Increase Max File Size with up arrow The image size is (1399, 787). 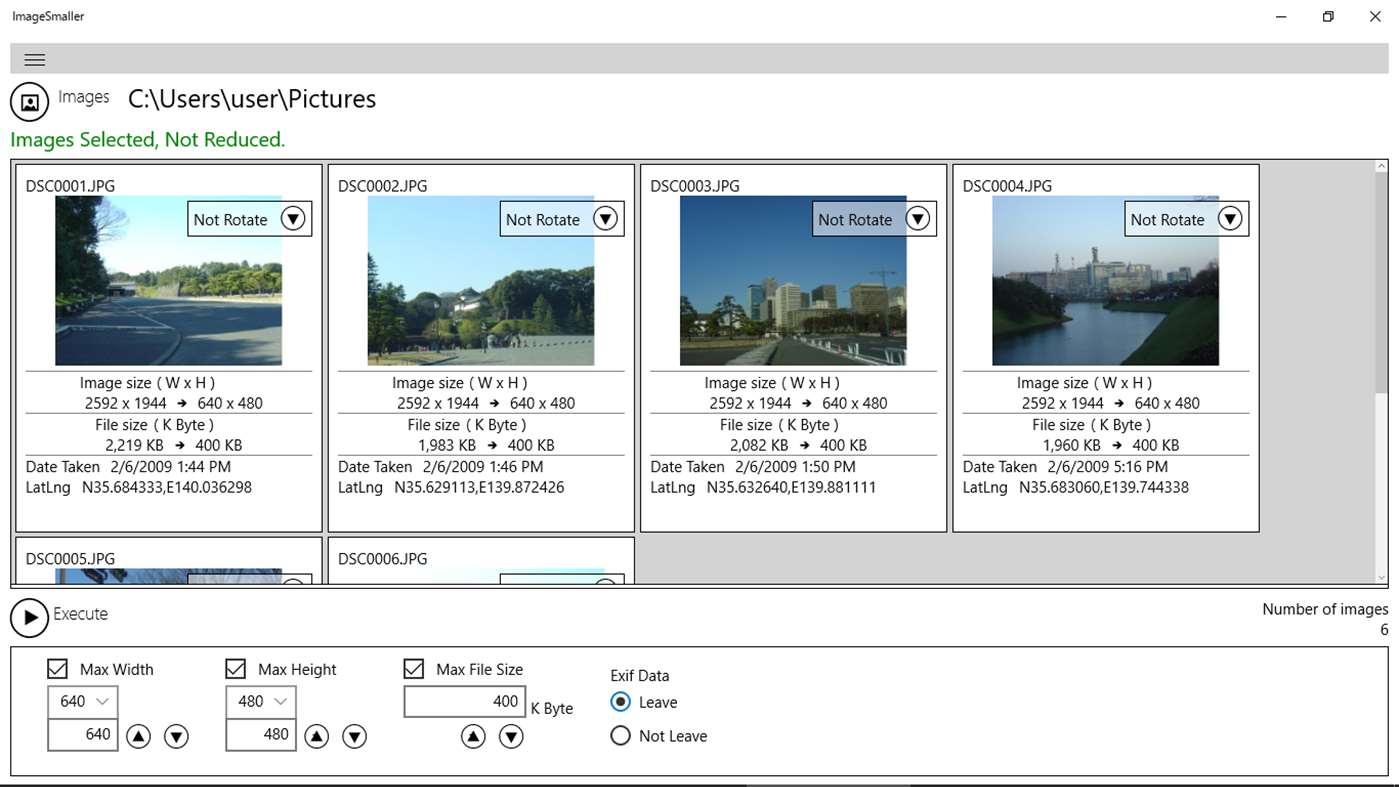point(473,737)
